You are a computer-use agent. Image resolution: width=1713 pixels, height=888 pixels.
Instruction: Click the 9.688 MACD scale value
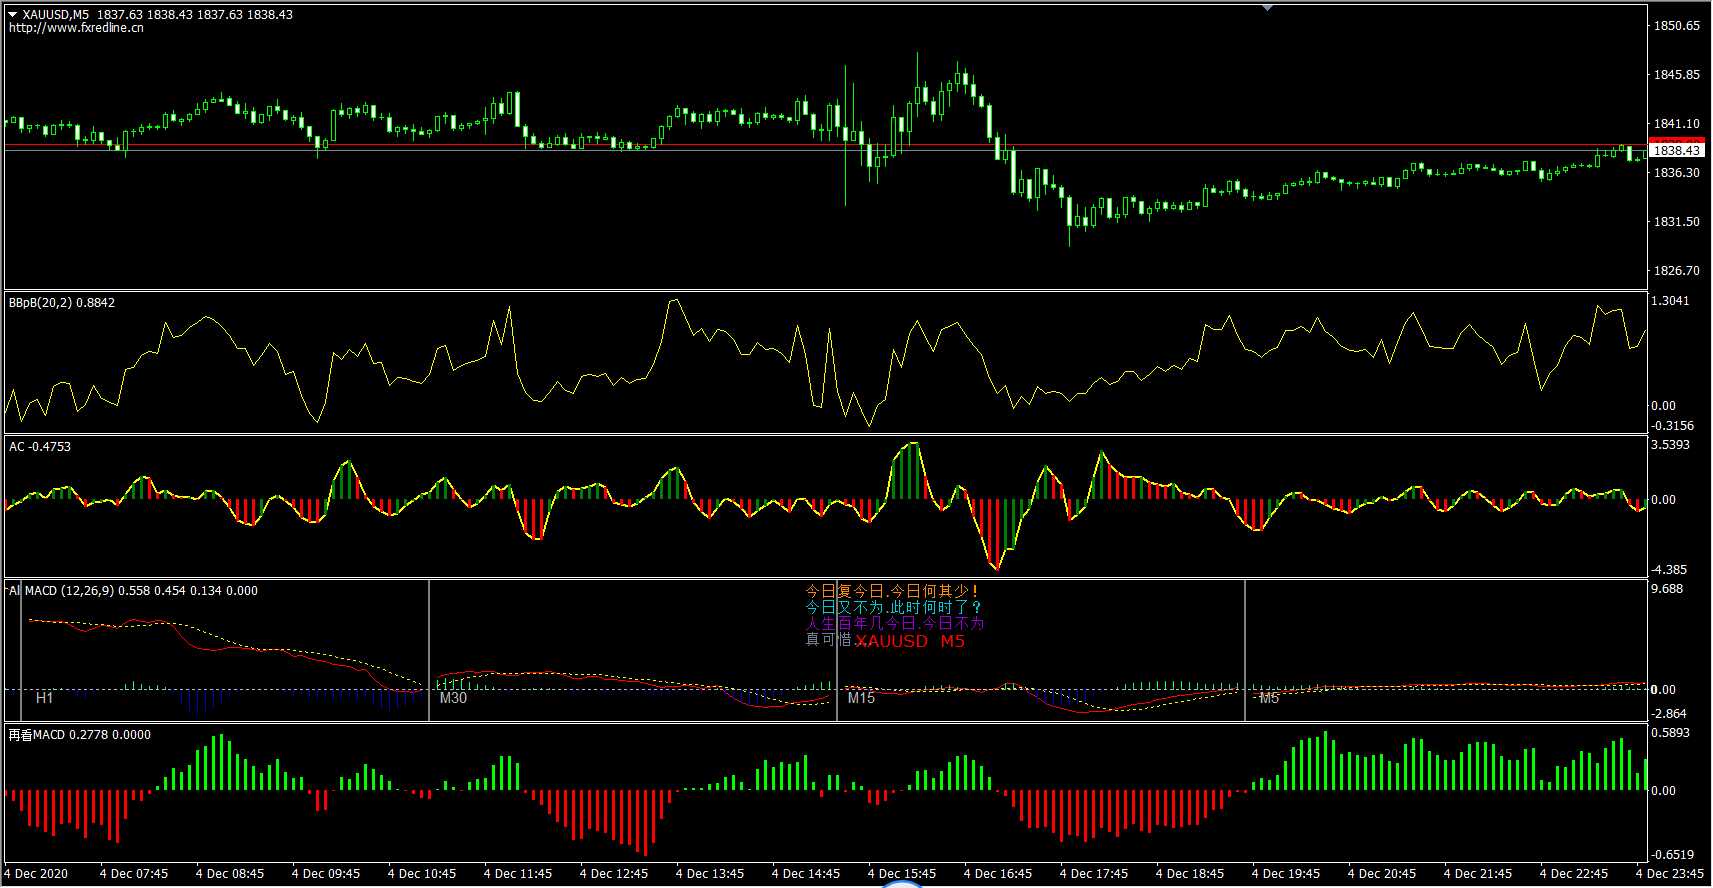tap(1667, 589)
